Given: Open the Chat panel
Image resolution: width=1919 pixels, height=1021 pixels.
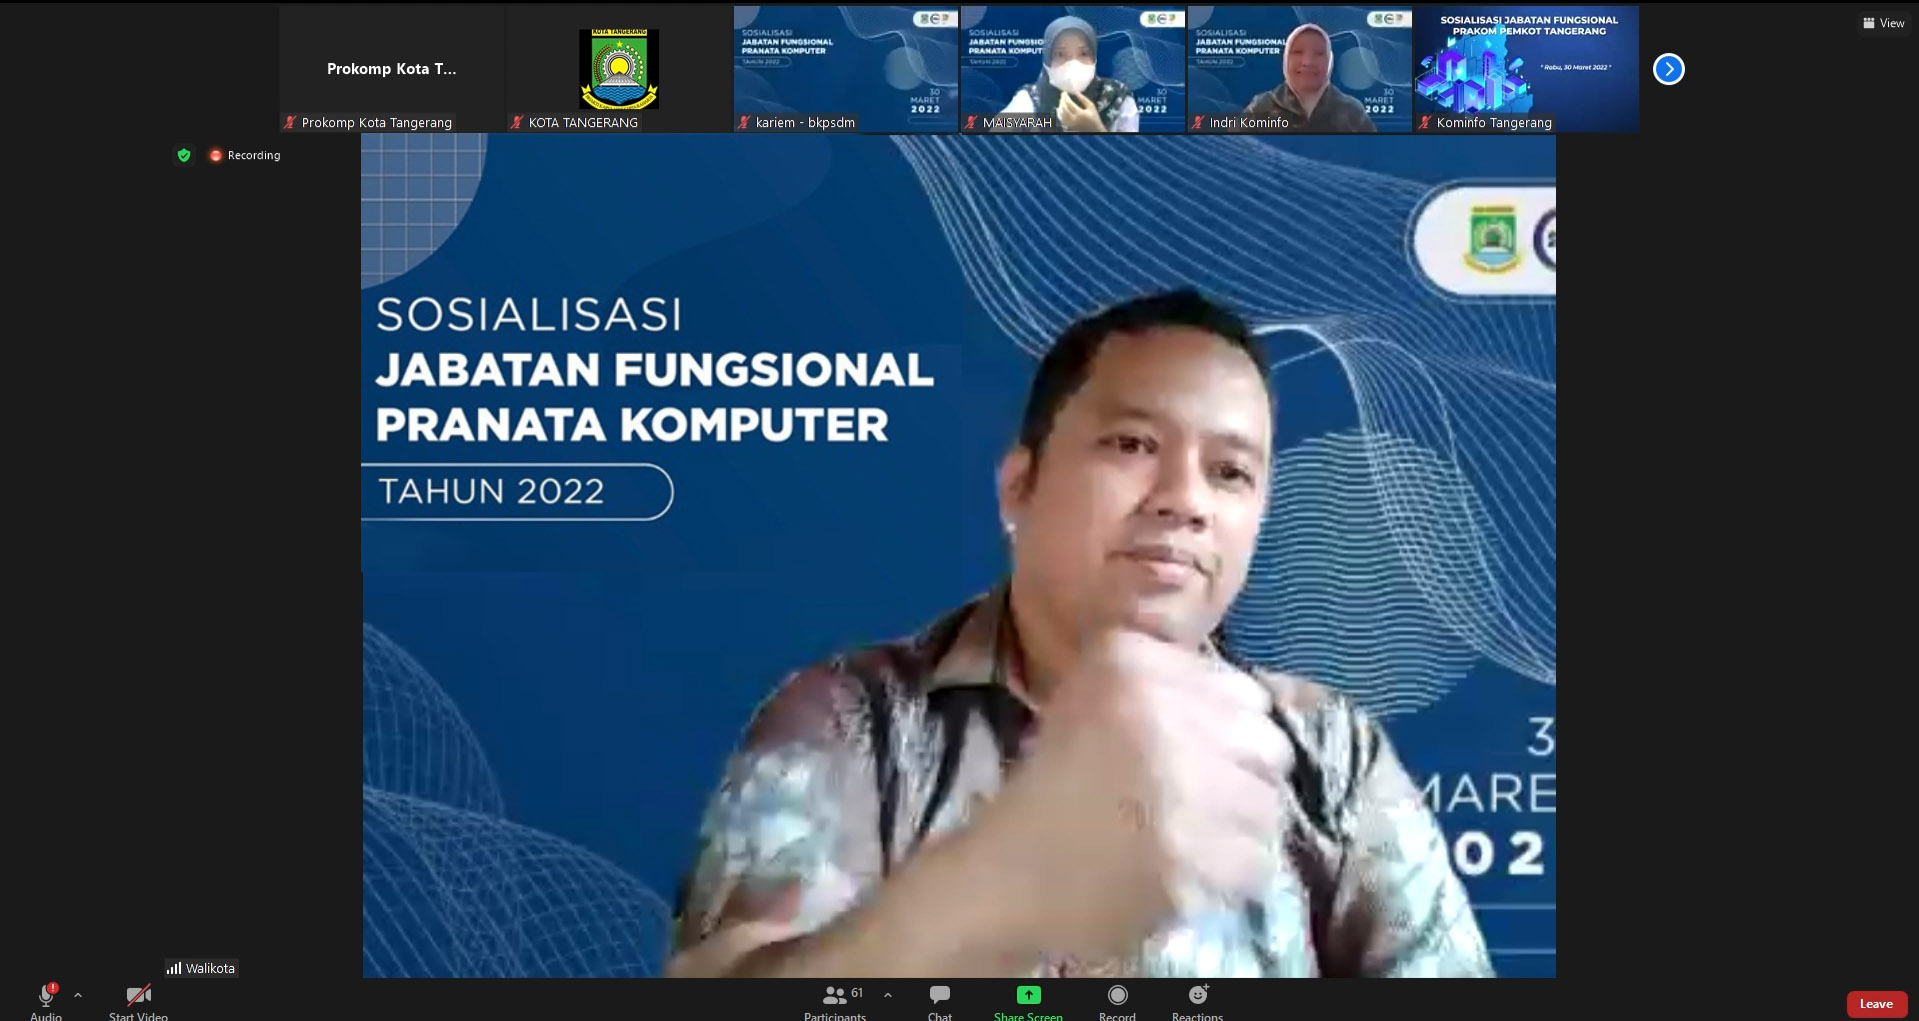Looking at the screenshot, I should click(939, 997).
